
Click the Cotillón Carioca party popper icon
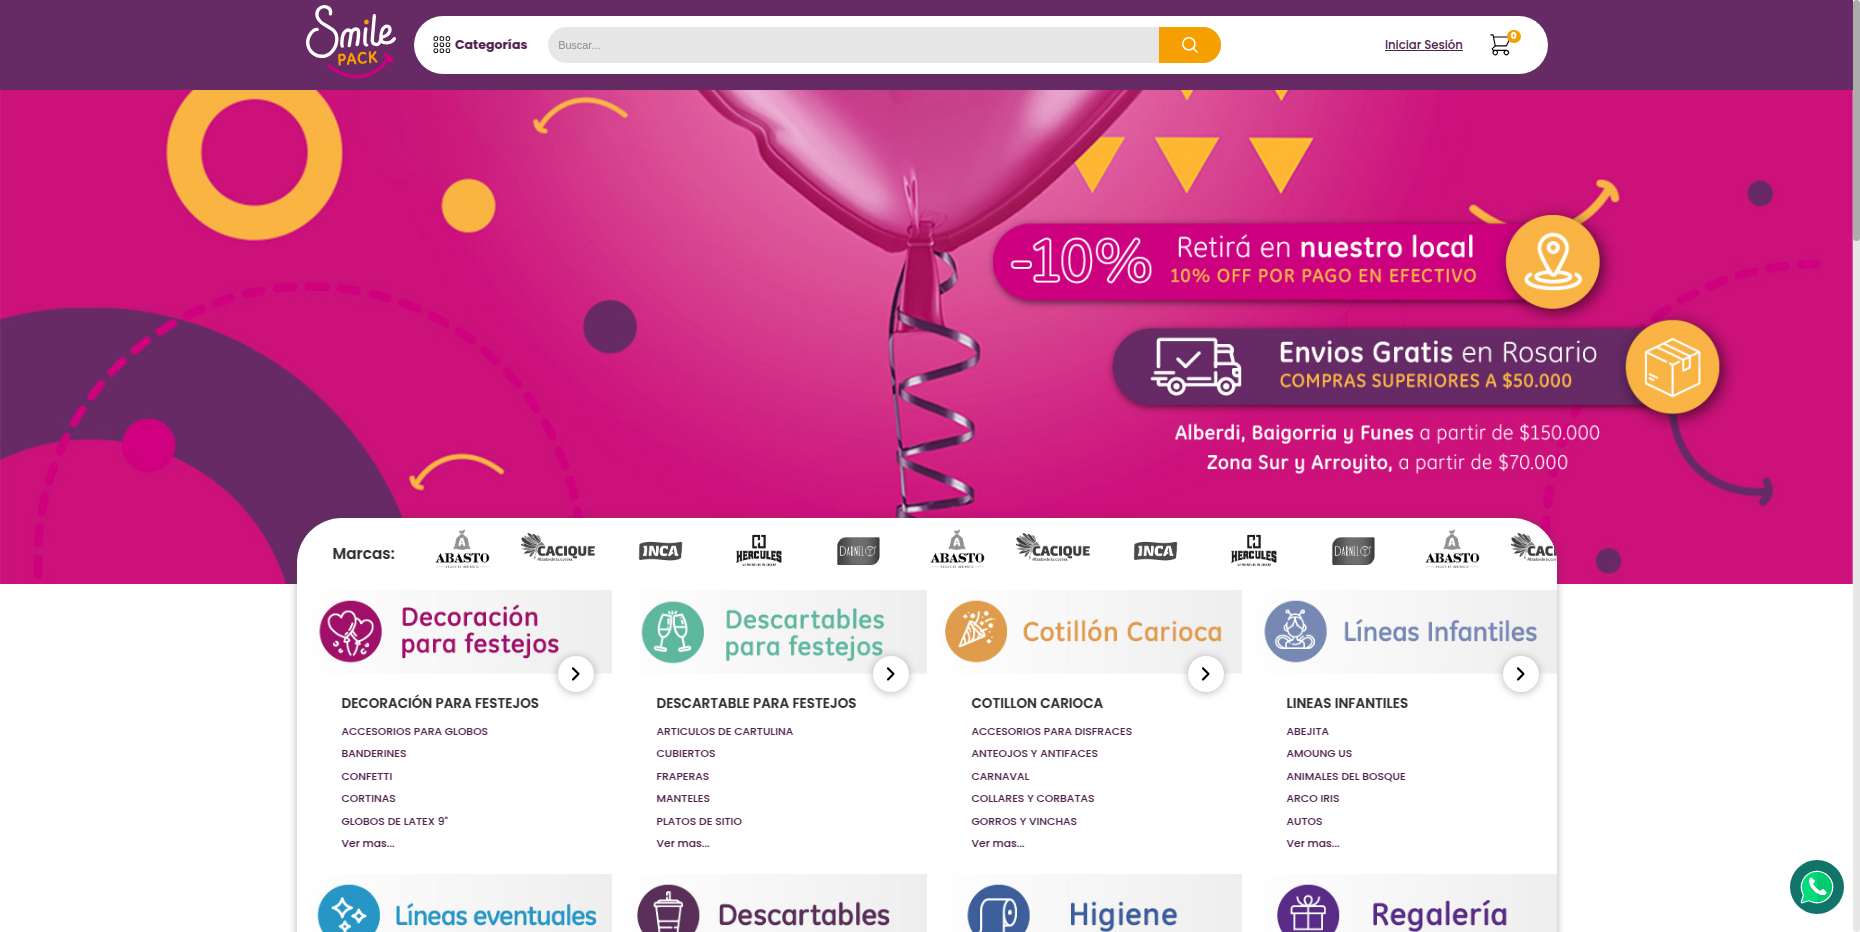pyautogui.click(x=976, y=632)
